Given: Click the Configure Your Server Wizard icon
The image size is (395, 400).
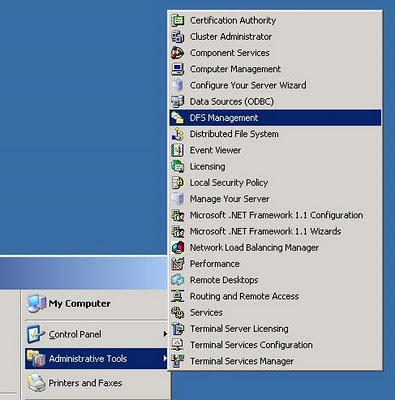Looking at the screenshot, I should [x=178, y=85].
